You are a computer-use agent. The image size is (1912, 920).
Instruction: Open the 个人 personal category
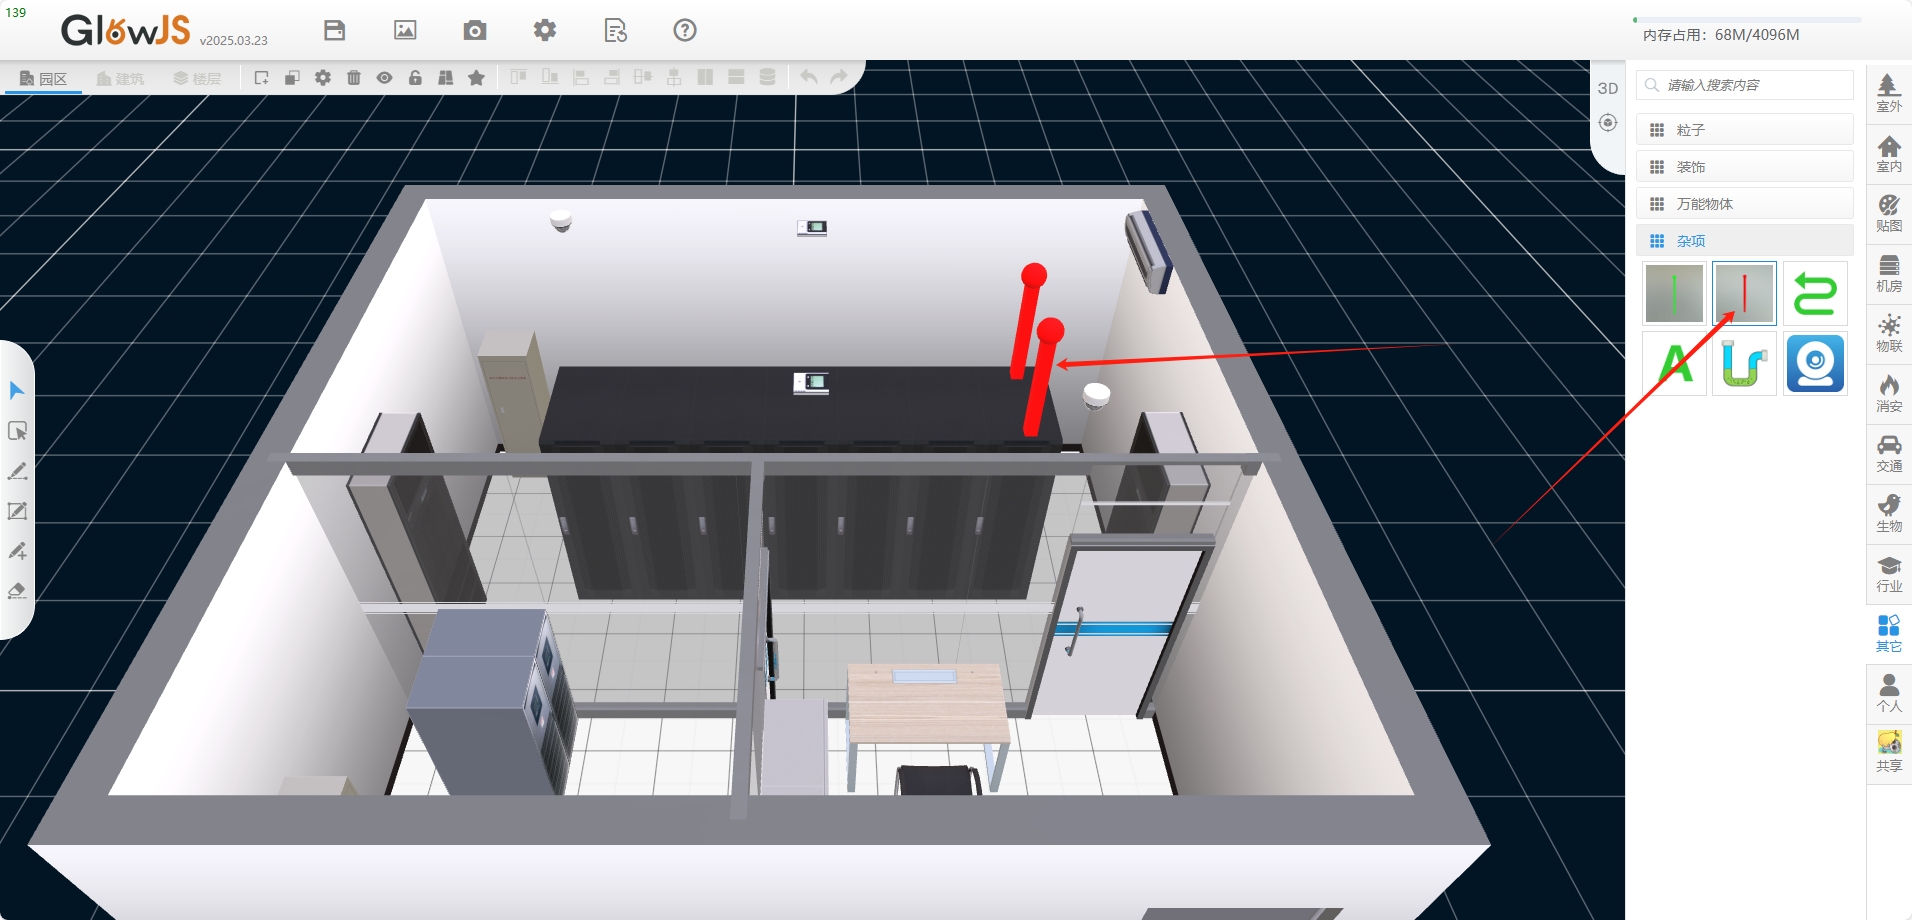click(x=1889, y=694)
